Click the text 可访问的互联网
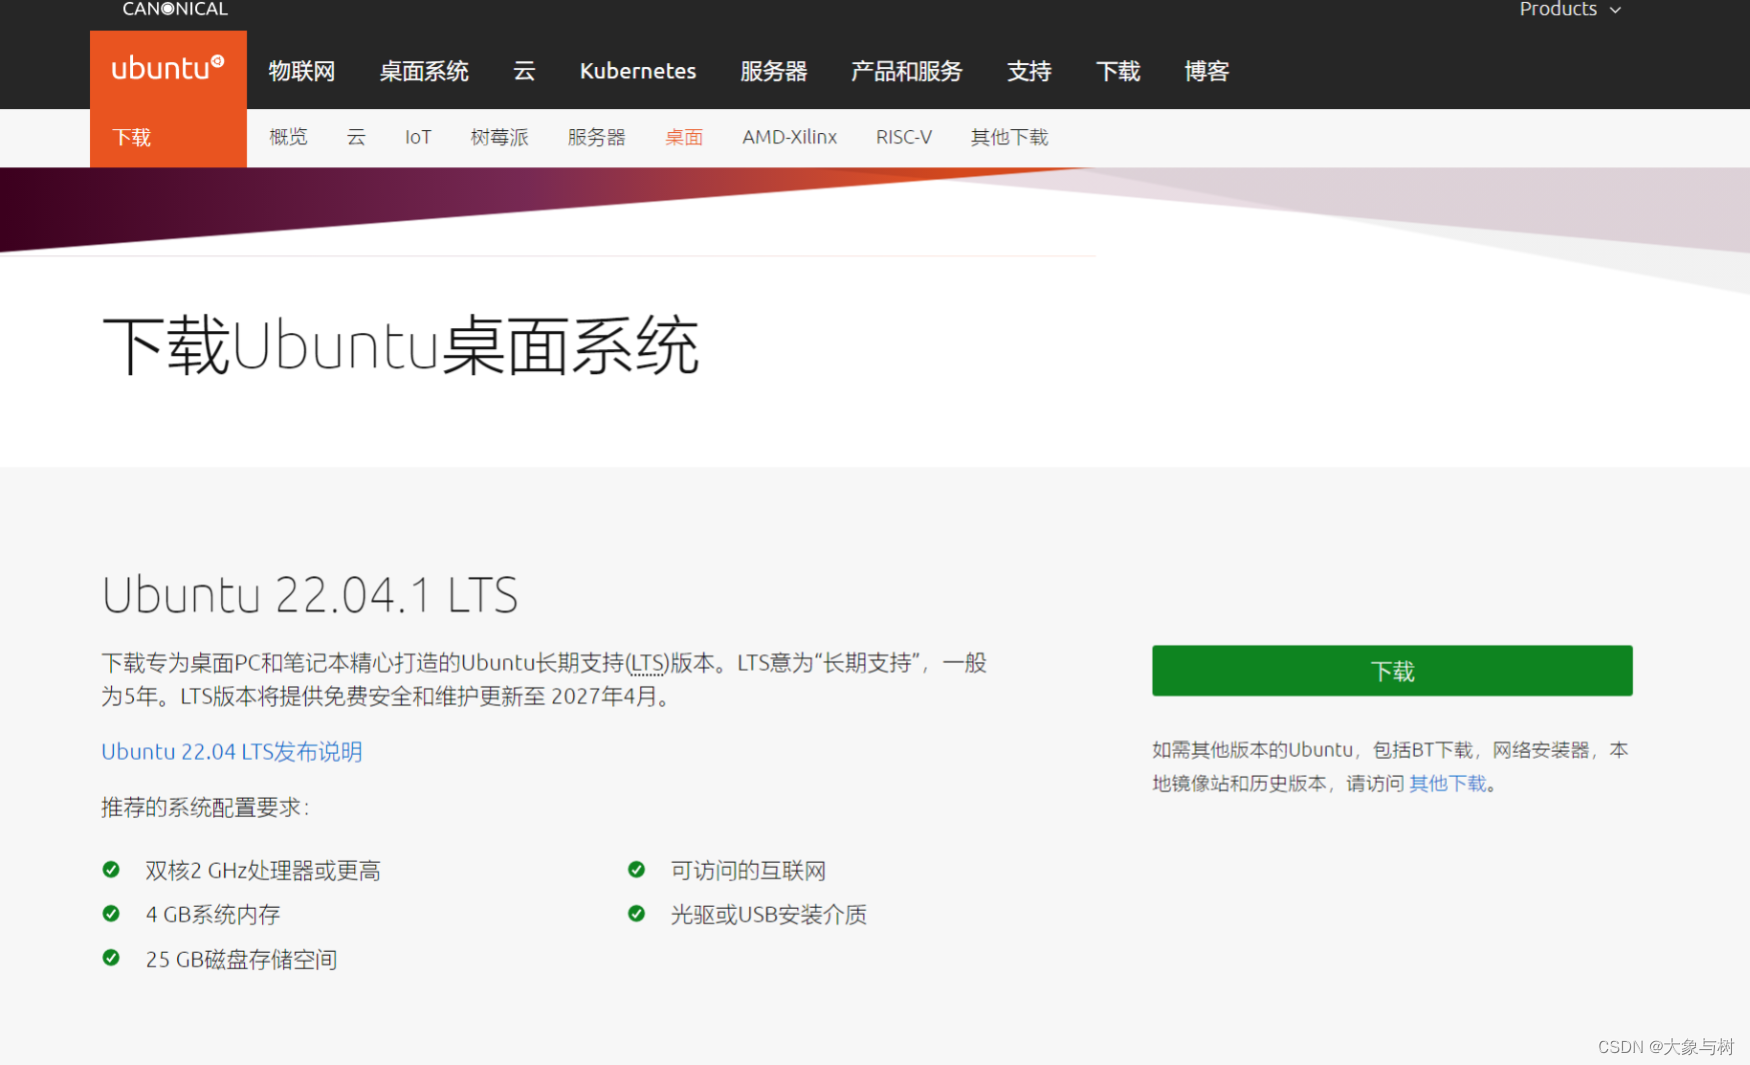Screen dimensions: 1750x1065 pos(748,871)
